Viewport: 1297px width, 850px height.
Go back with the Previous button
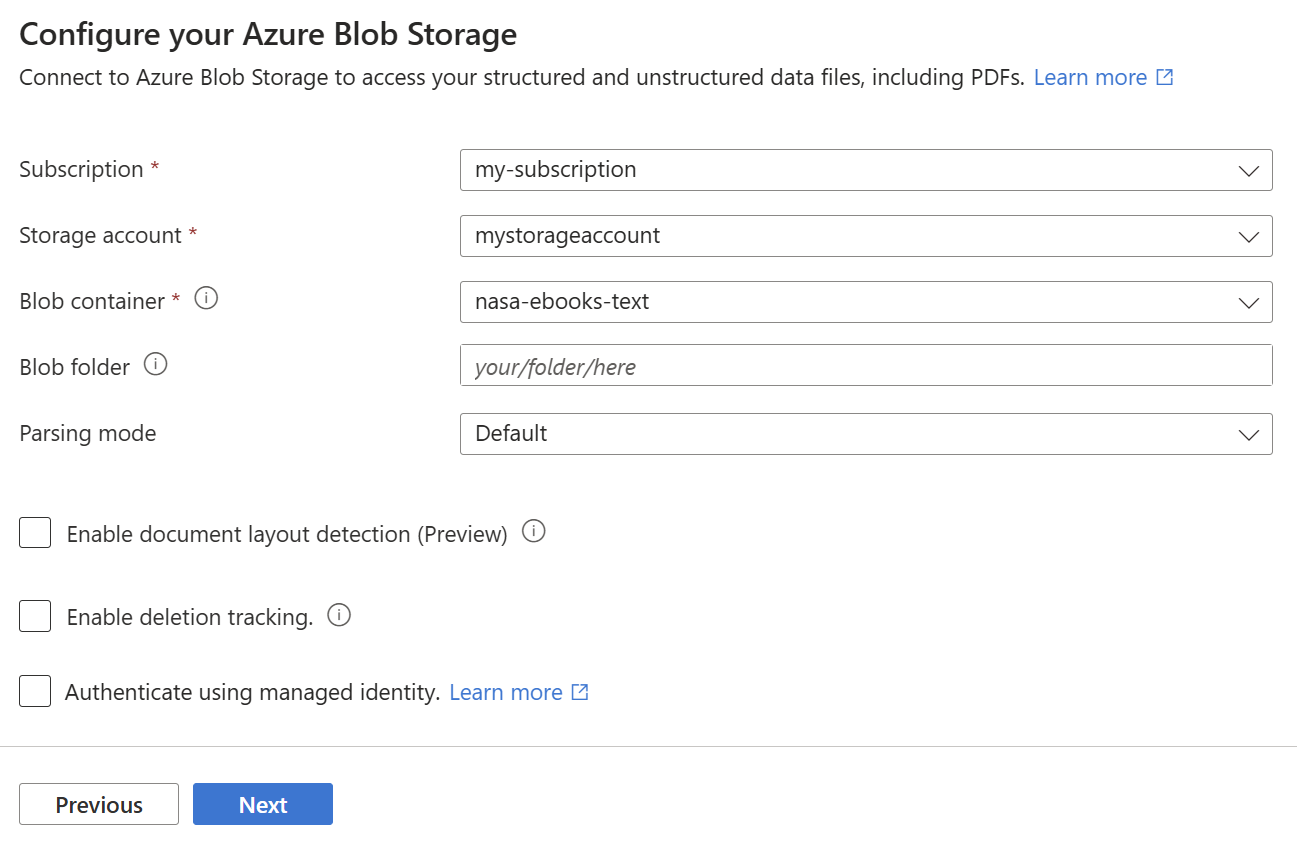point(99,804)
